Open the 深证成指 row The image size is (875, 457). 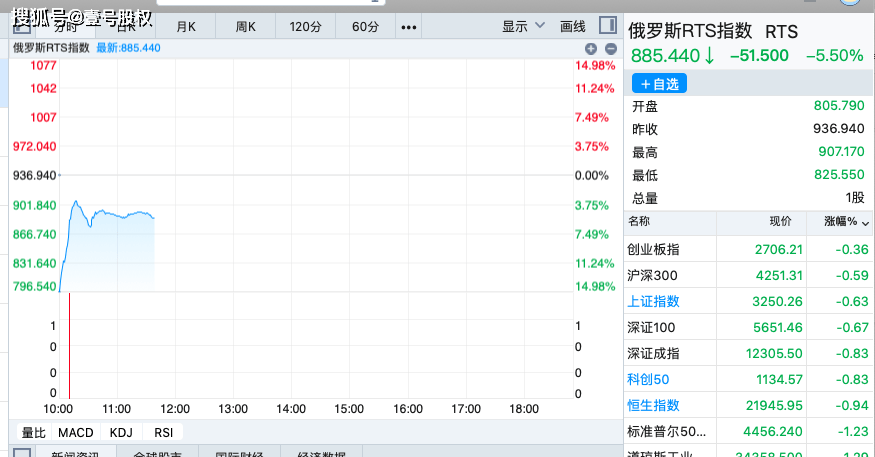click(x=748, y=353)
